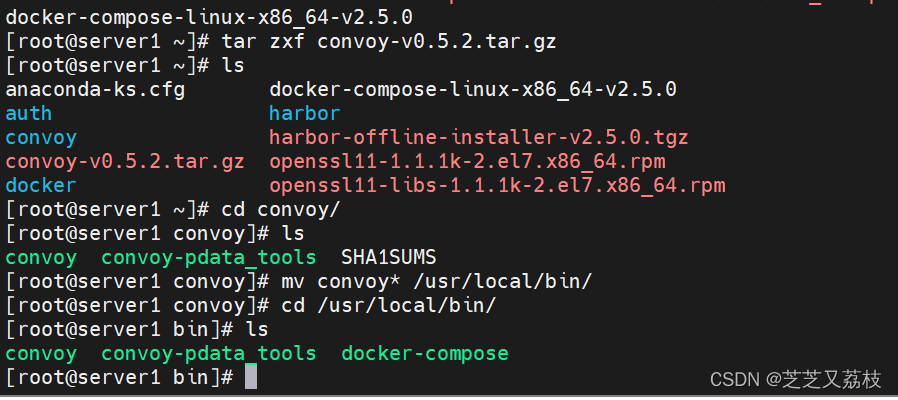Viewport: 898px width, 400px height.
Task: Click the 'cd convoy/' command text
Action: tap(281, 210)
